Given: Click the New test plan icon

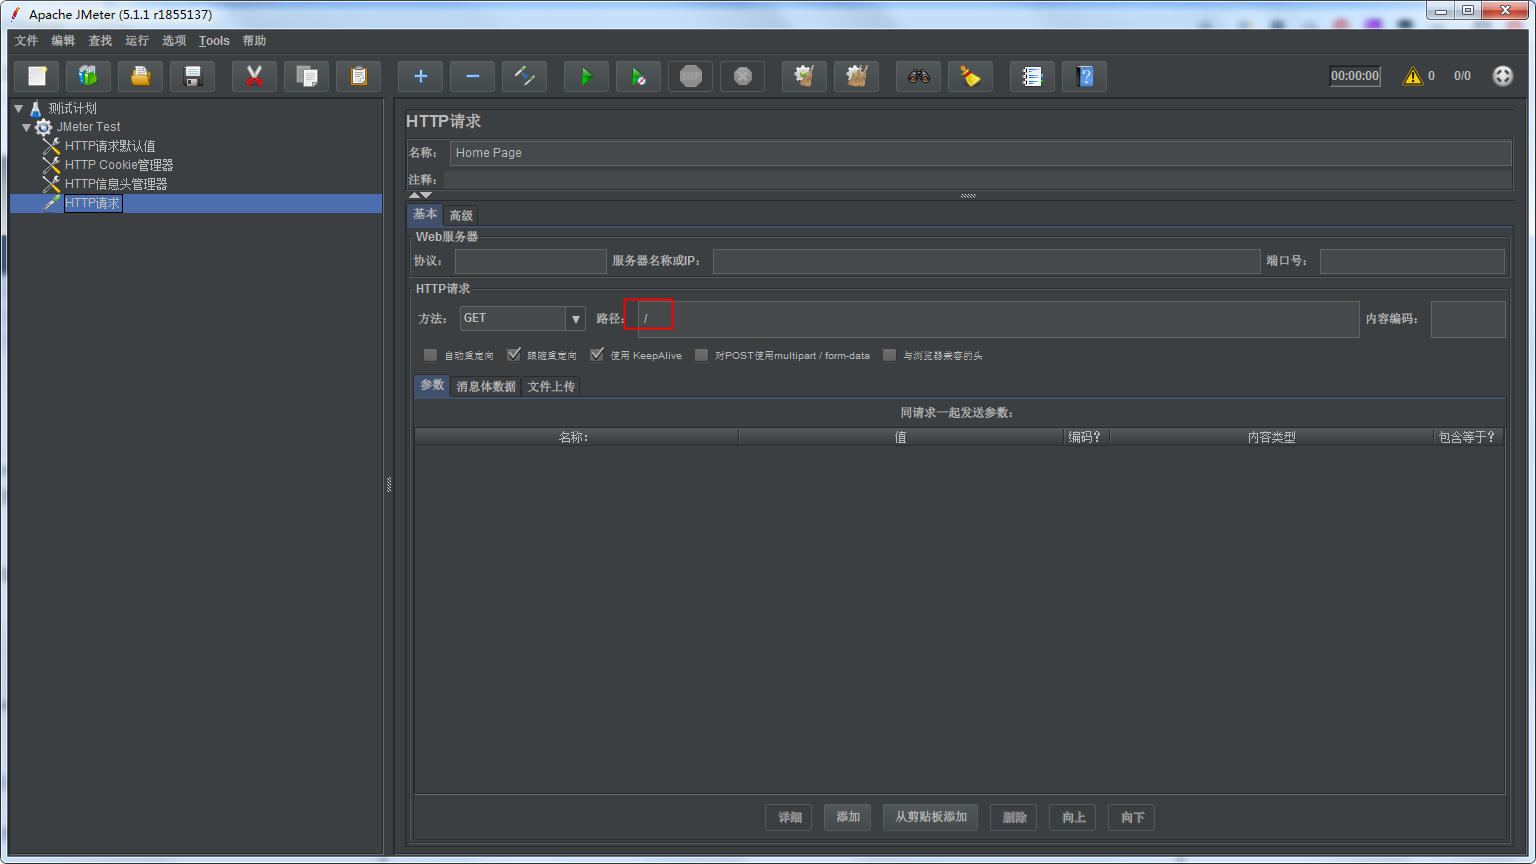Looking at the screenshot, I should tap(37, 76).
